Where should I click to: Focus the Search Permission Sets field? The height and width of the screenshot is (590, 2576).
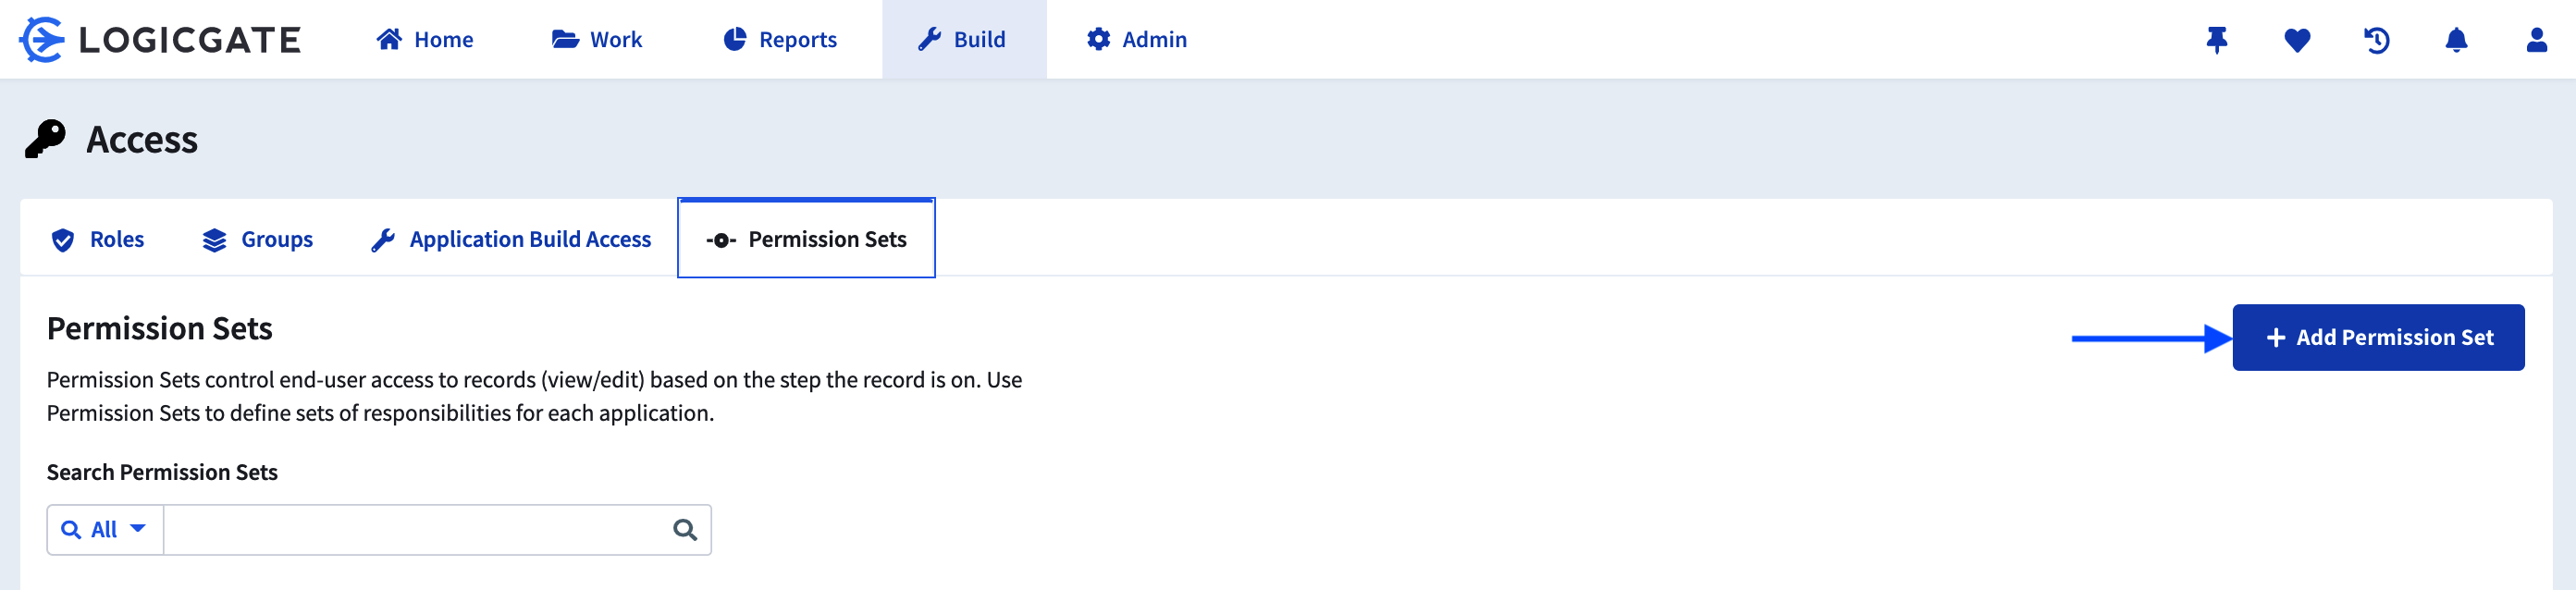pyautogui.click(x=415, y=530)
